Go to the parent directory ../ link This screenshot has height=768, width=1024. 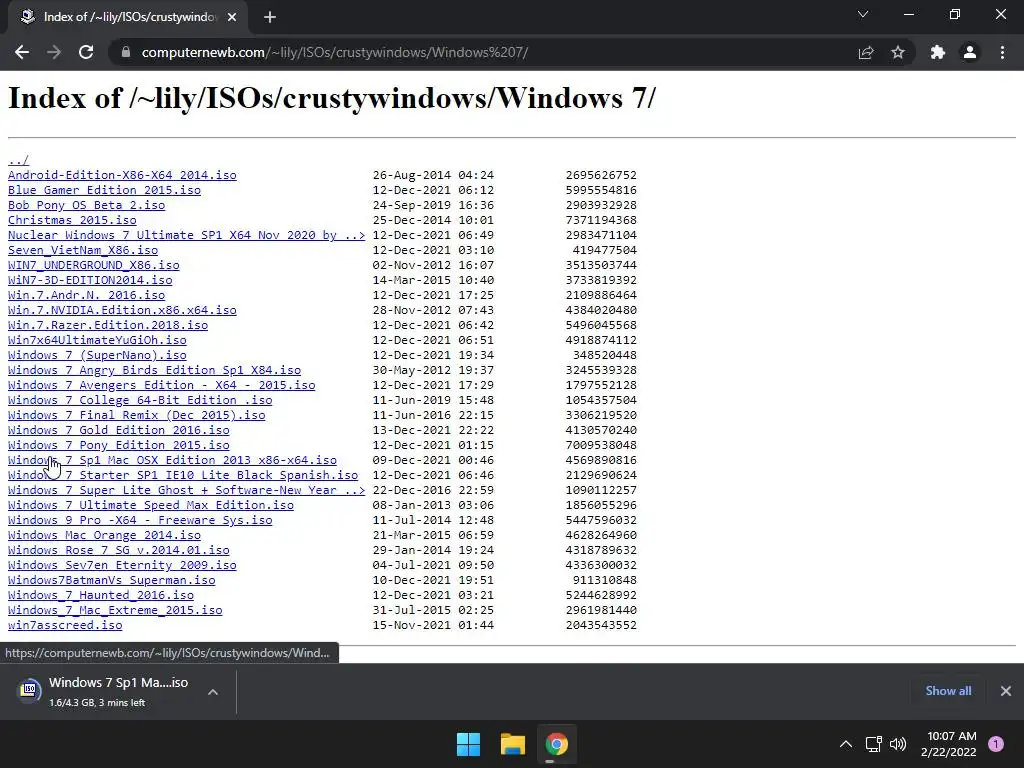pyautogui.click(x=18, y=160)
